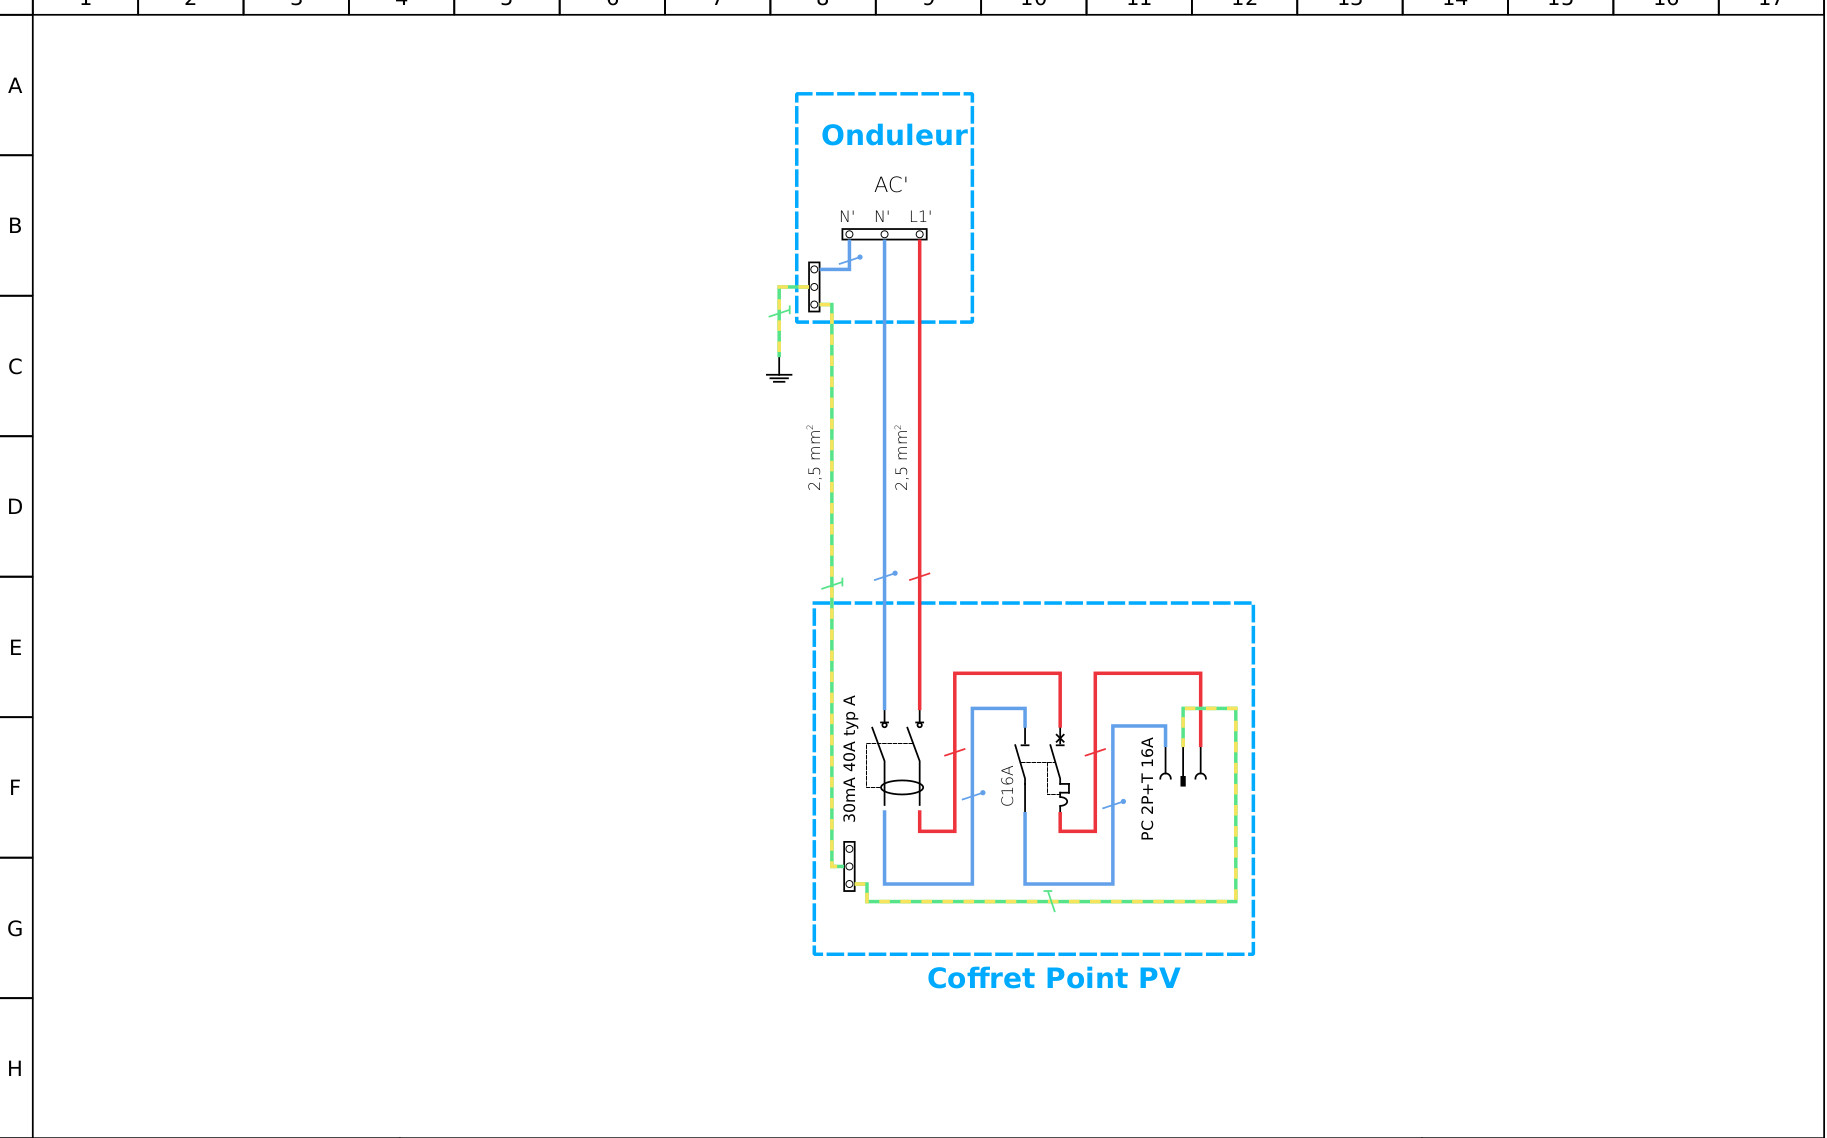Select the earth terminal block in Coffret Point PV
This screenshot has height=1138, width=1827.
point(849,866)
